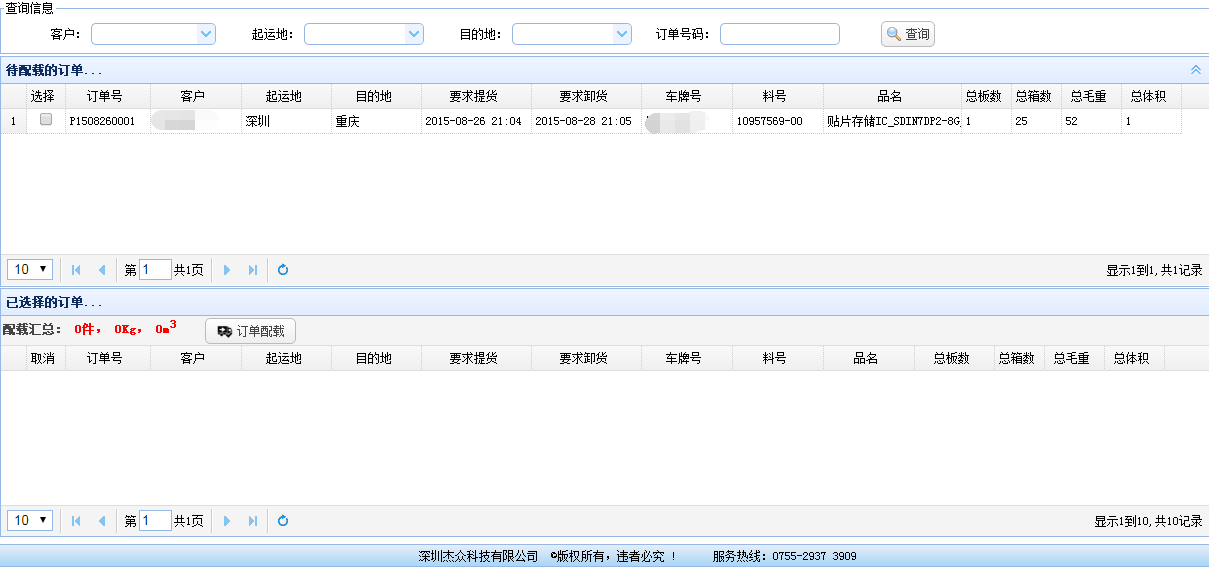Open page size dropdown in selected orders
This screenshot has width=1209, height=567.
click(x=30, y=521)
